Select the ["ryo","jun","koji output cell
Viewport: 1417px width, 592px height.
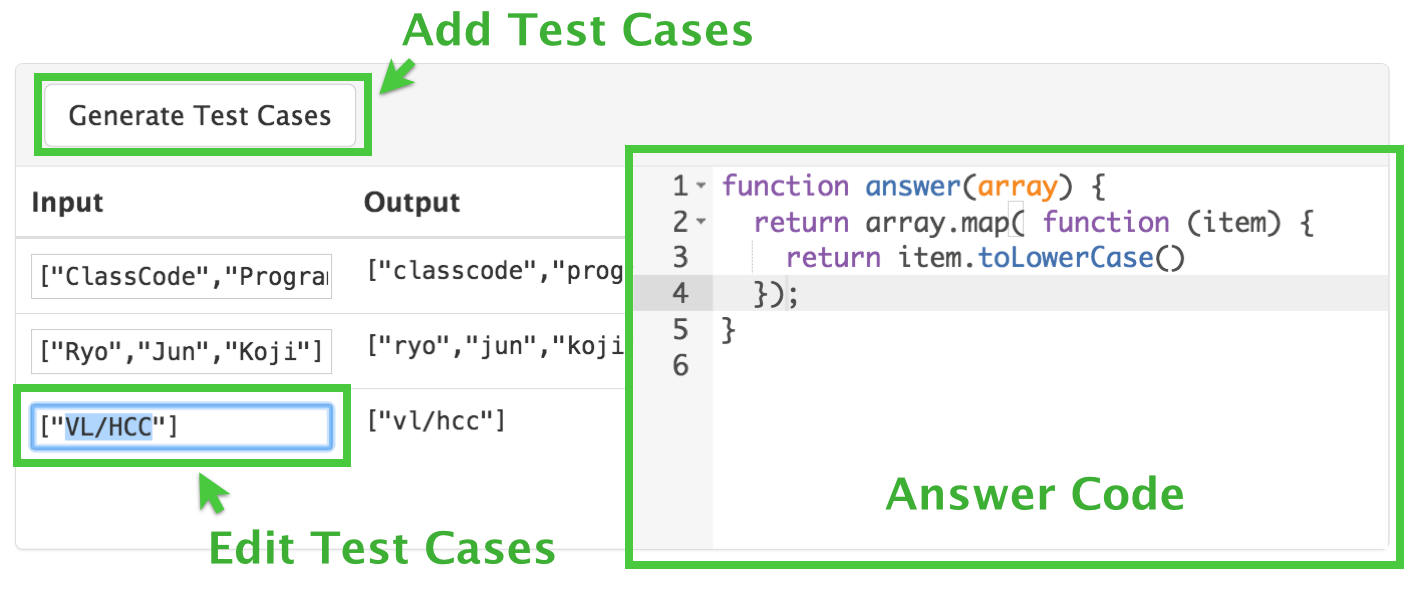tap(495, 347)
